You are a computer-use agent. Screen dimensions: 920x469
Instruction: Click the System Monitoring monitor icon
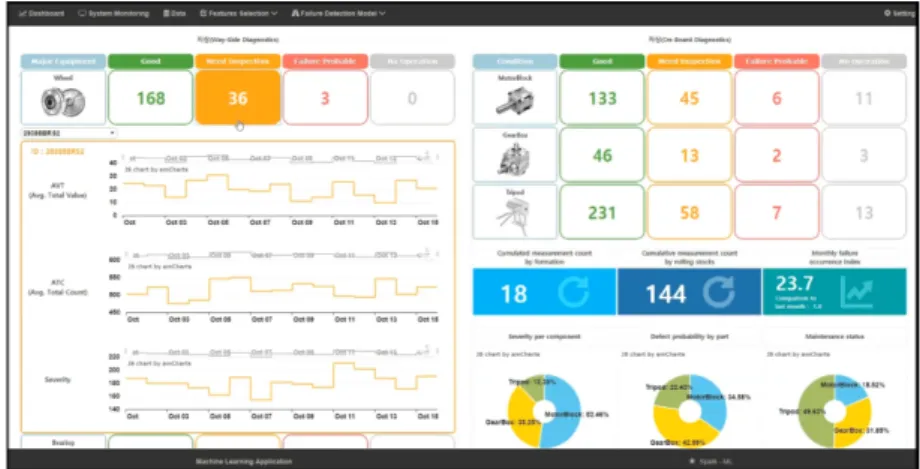[82, 13]
